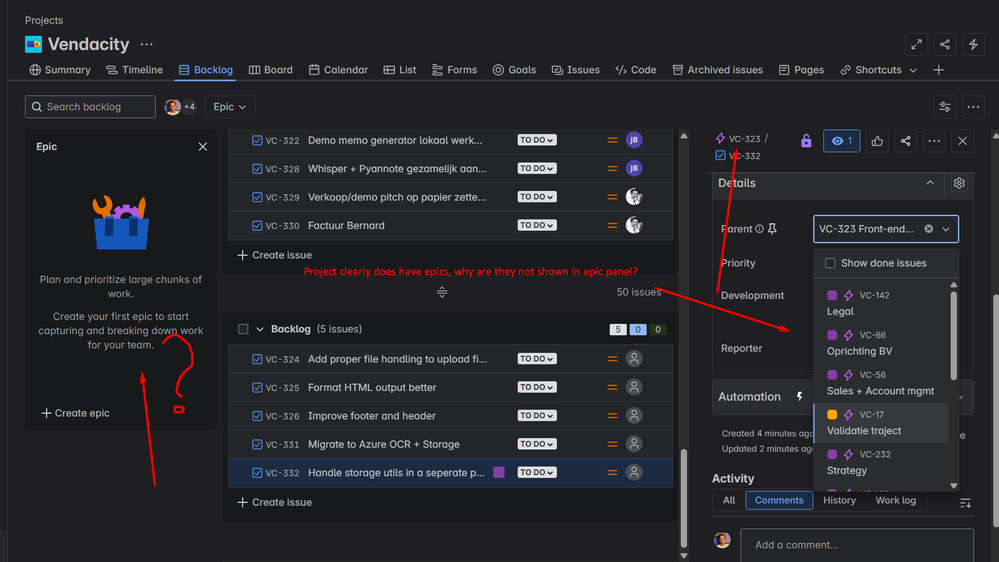Click the Vendacity project logo icon
999x562 pixels.
(x=33, y=44)
